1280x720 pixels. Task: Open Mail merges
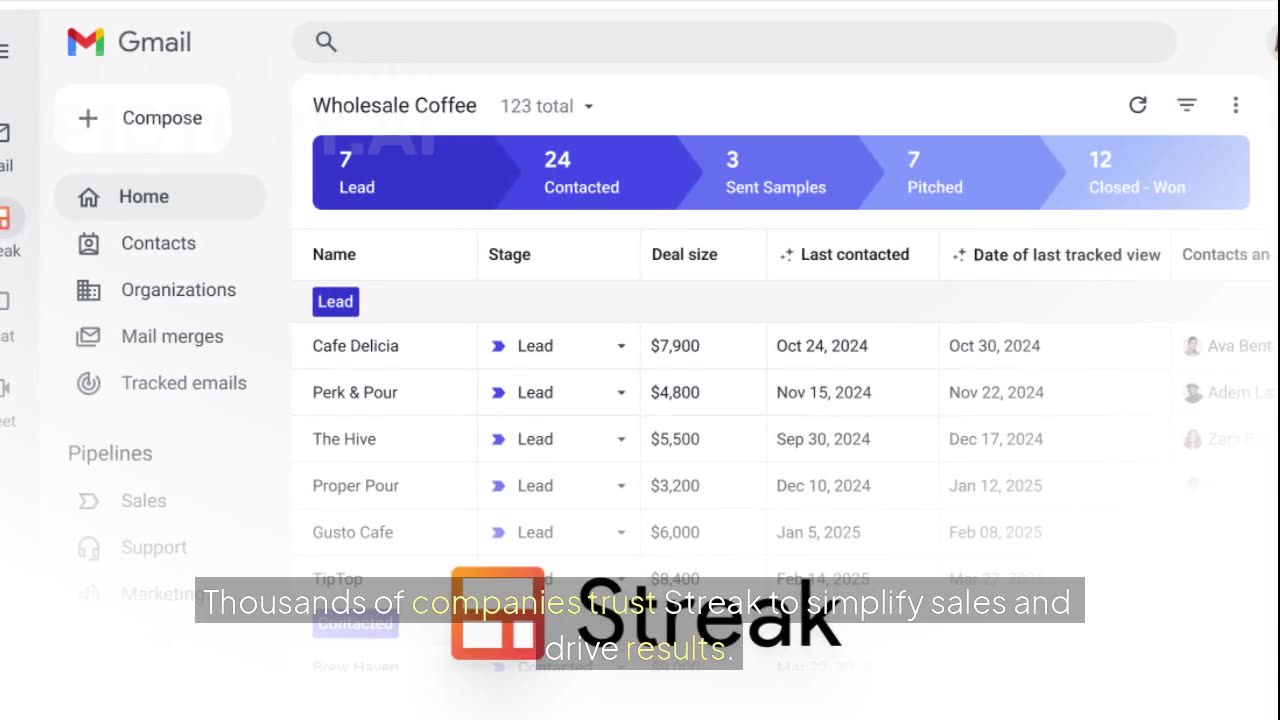[x=172, y=337]
